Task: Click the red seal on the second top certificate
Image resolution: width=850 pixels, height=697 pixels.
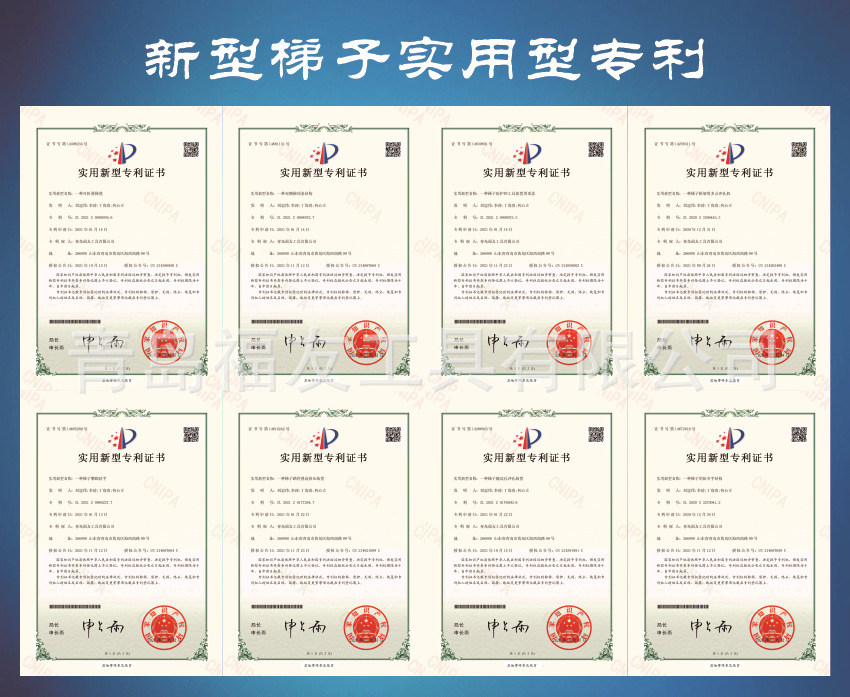Action: [x=365, y=340]
